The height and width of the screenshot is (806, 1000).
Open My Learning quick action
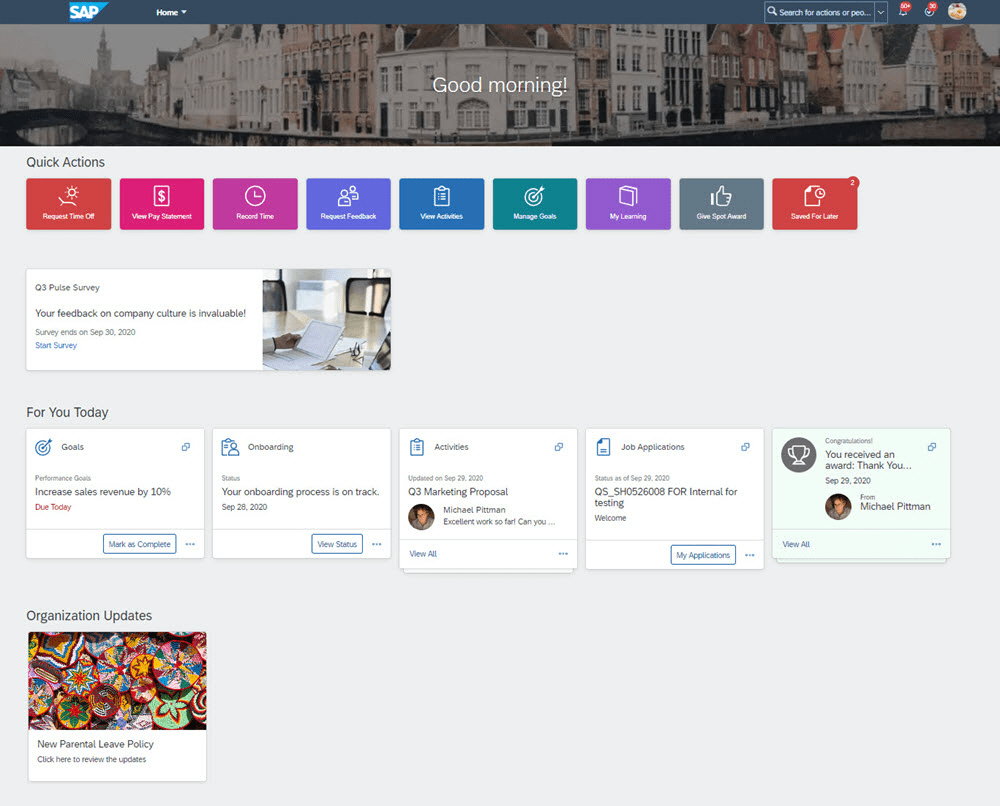click(x=627, y=203)
